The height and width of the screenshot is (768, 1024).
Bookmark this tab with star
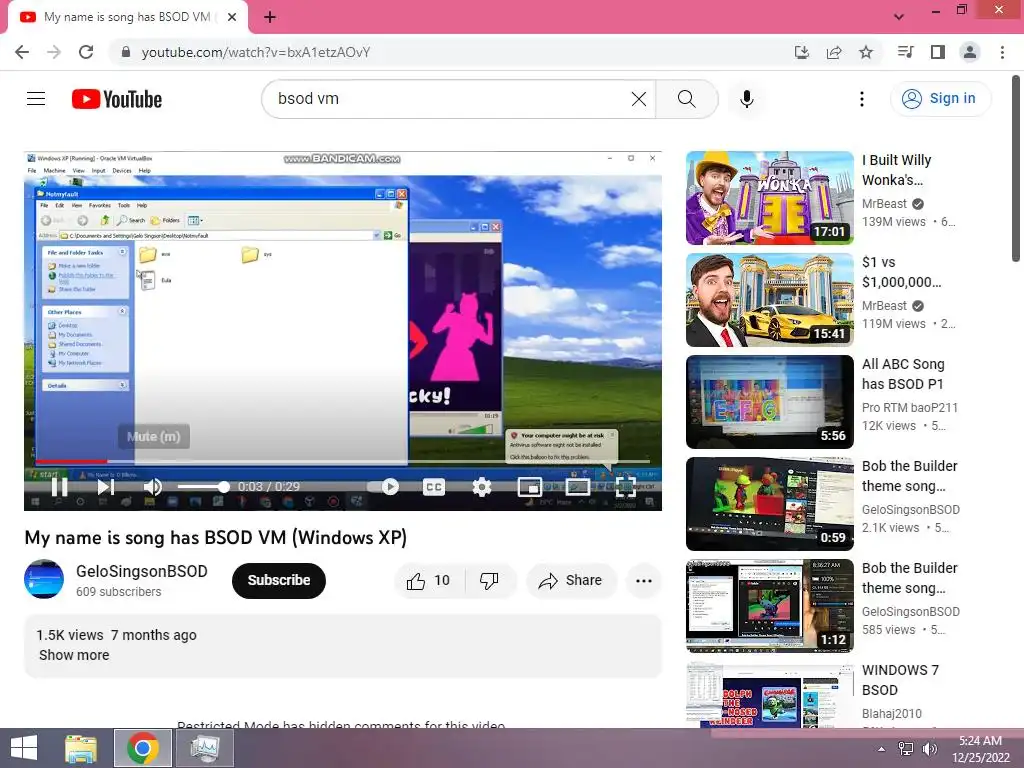(866, 52)
